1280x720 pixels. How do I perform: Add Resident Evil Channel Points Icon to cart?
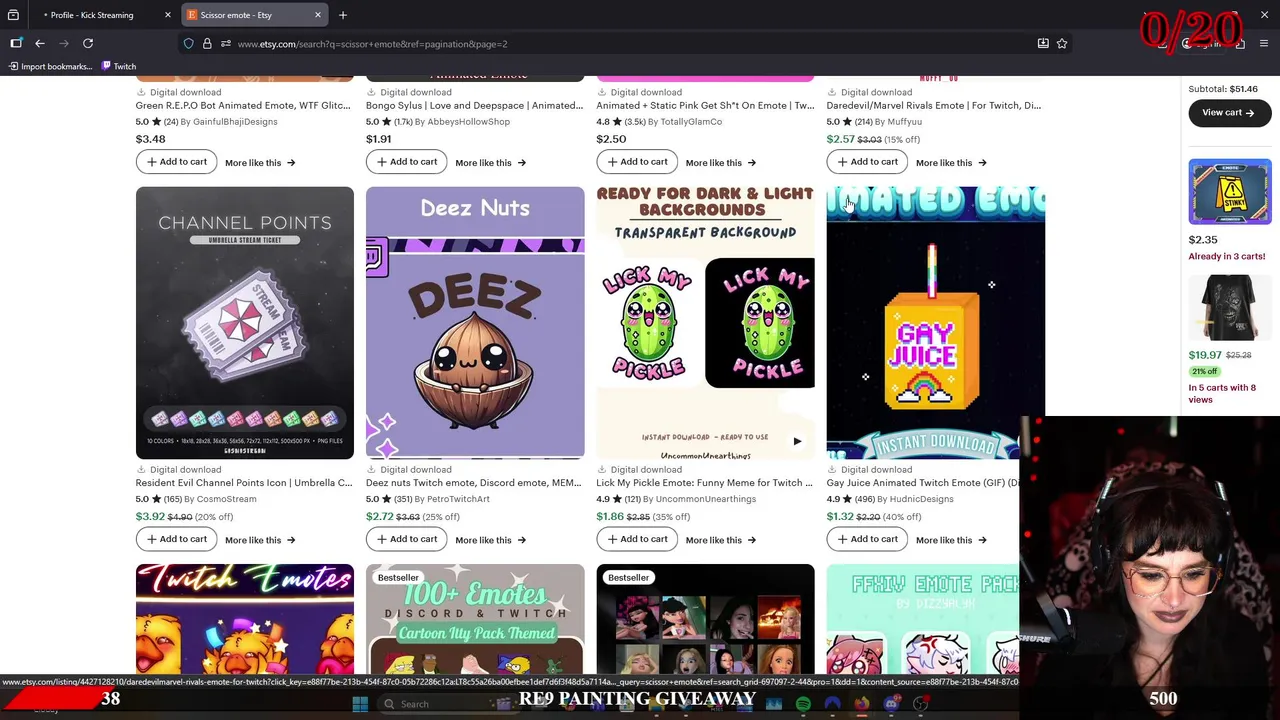176,539
